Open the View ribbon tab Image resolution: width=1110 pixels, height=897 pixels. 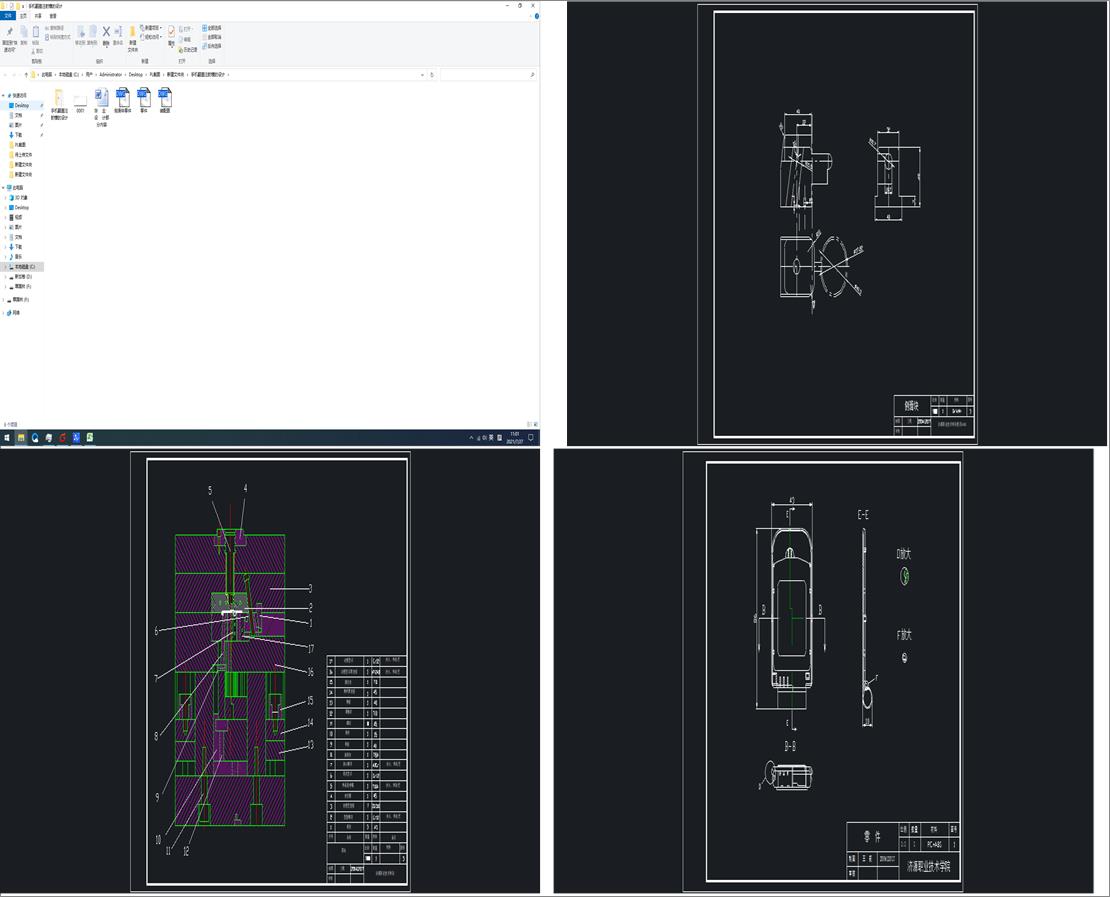(x=52, y=16)
